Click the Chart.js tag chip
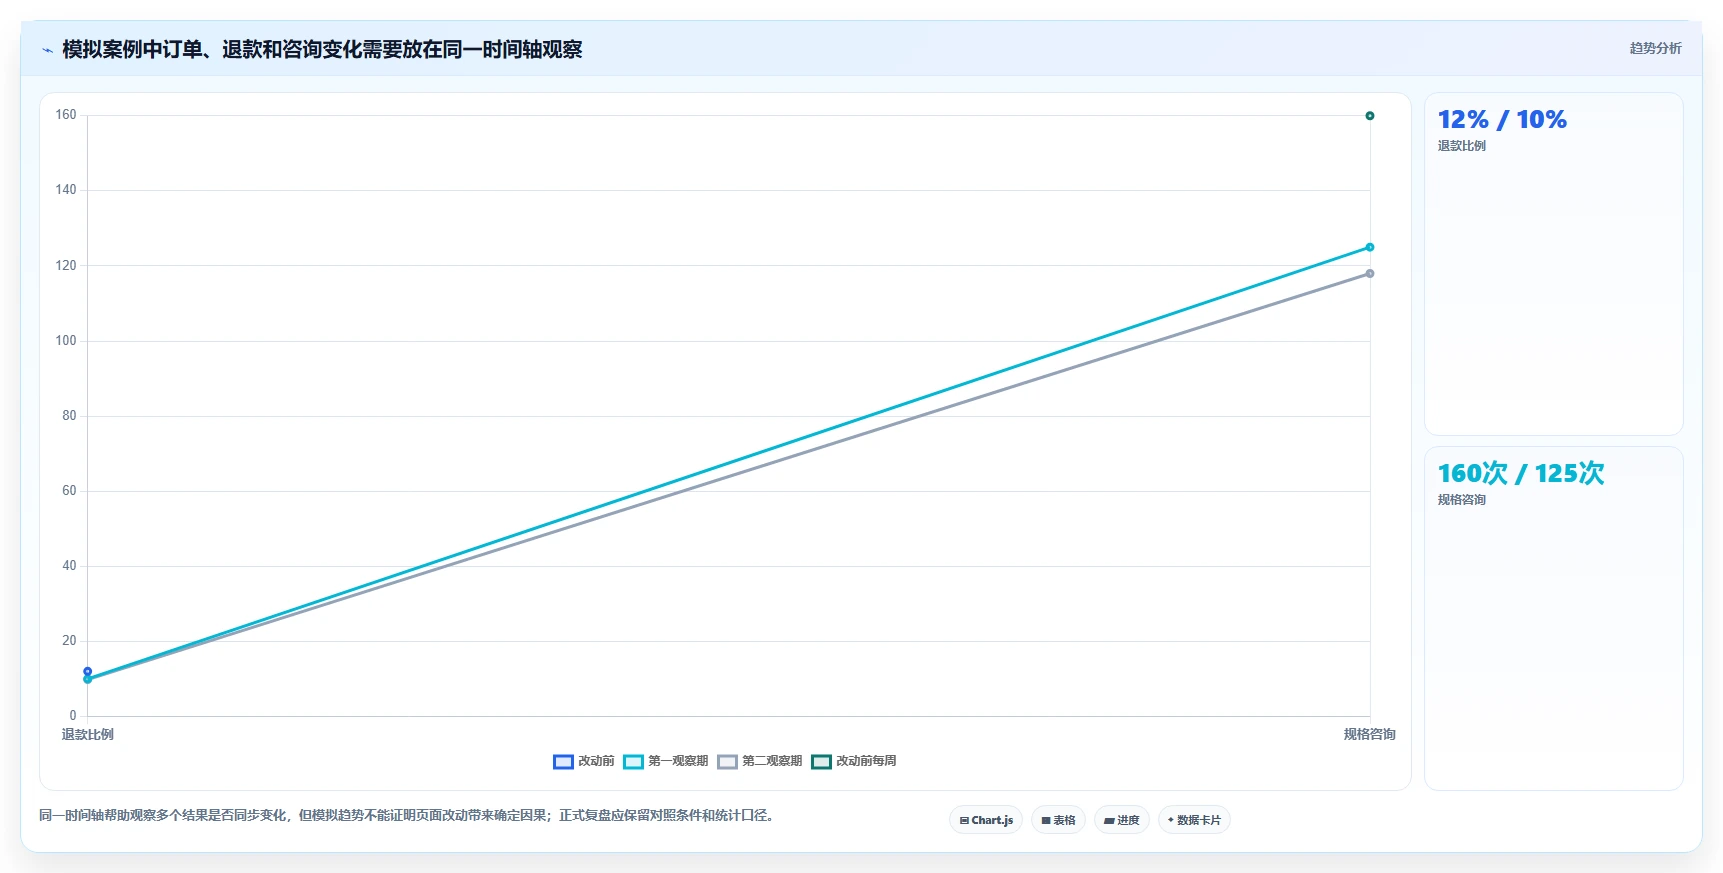This screenshot has height=873, width=1723. [986, 820]
